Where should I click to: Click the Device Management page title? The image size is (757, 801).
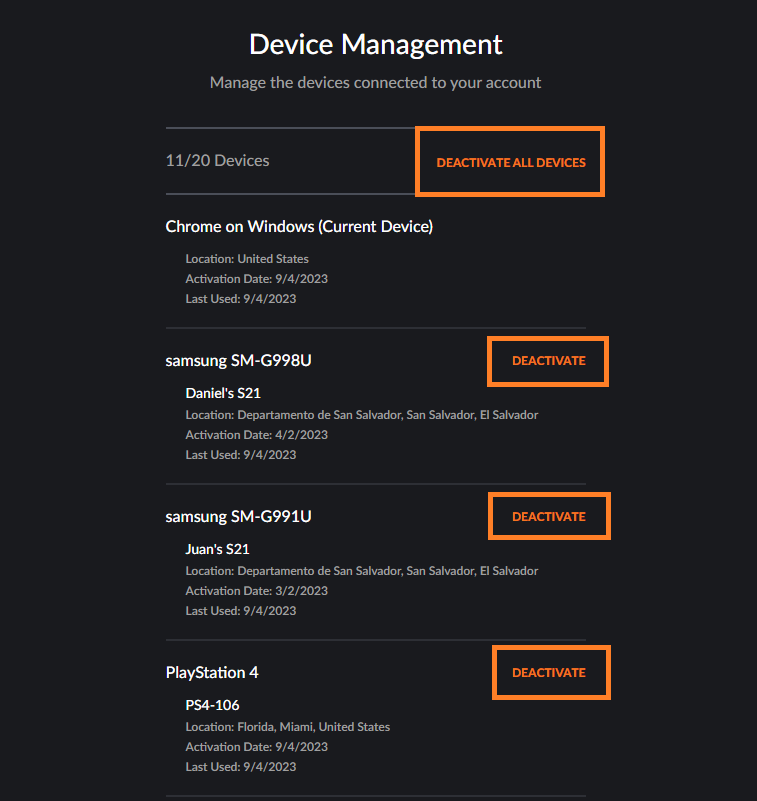[x=375, y=44]
